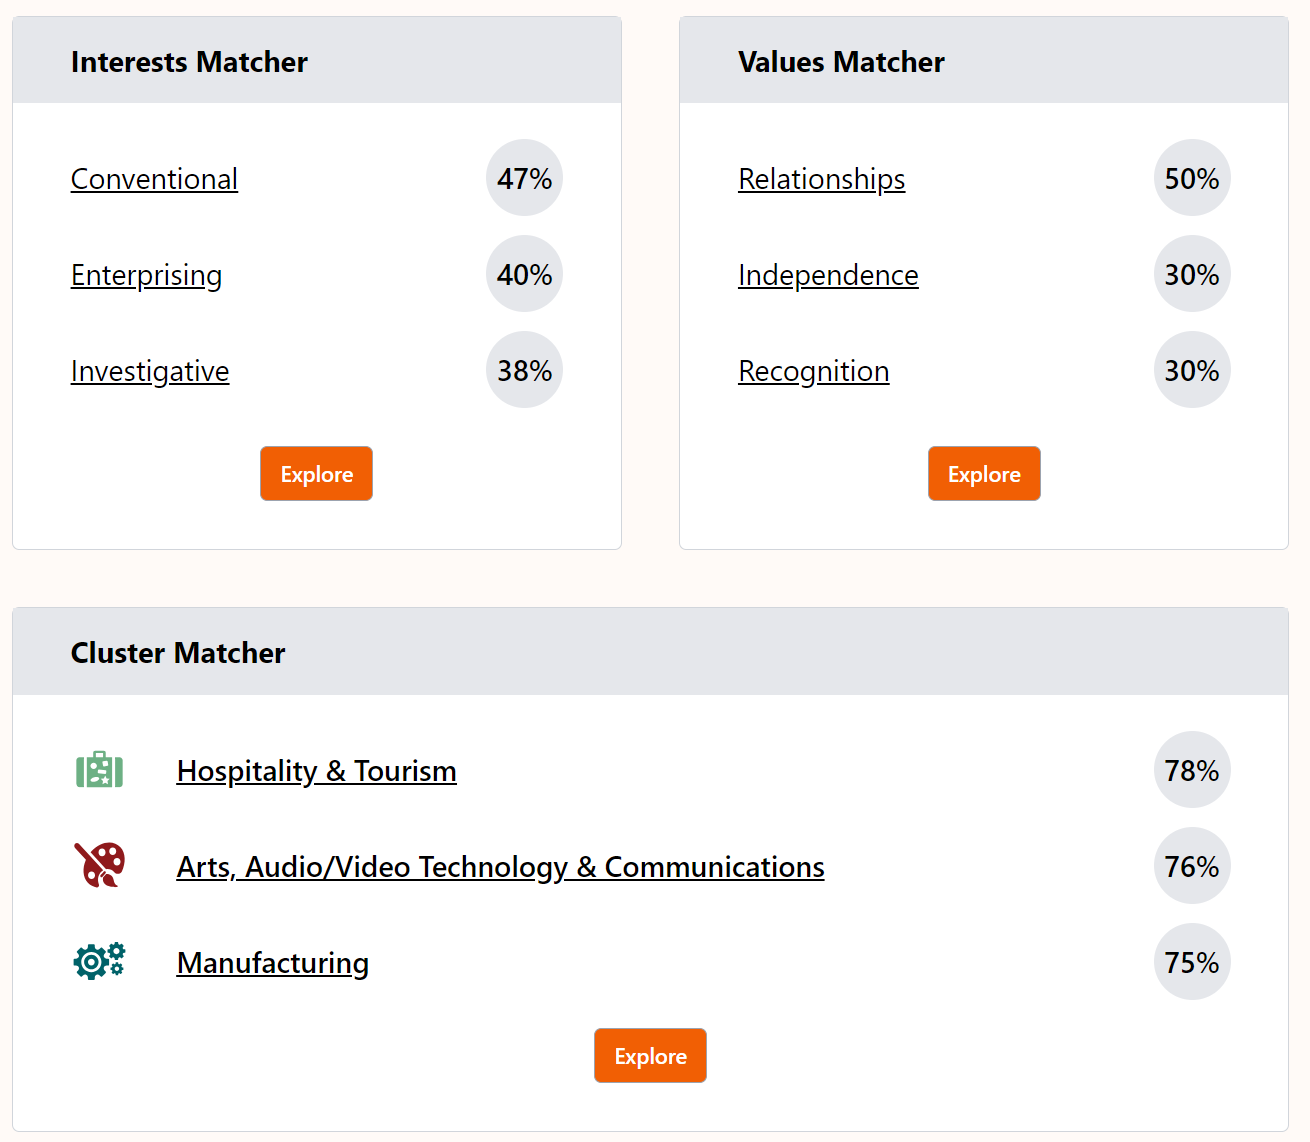Open Arts, Audio/Video Technology & Communications link
This screenshot has width=1310, height=1142.
point(500,867)
